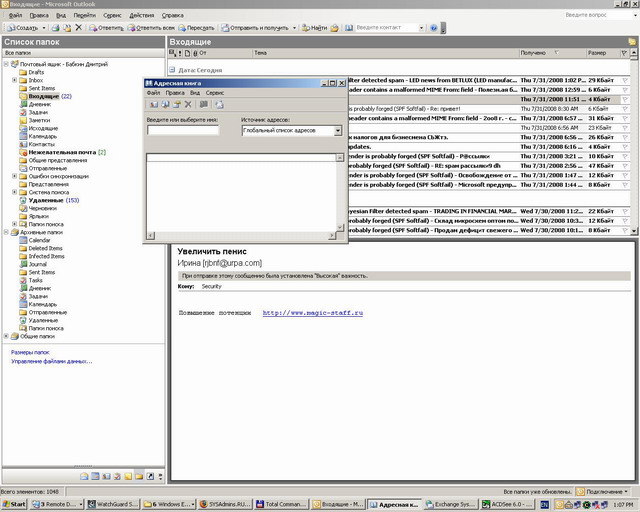Open Вид menu in Адресная книга window

tap(195, 93)
